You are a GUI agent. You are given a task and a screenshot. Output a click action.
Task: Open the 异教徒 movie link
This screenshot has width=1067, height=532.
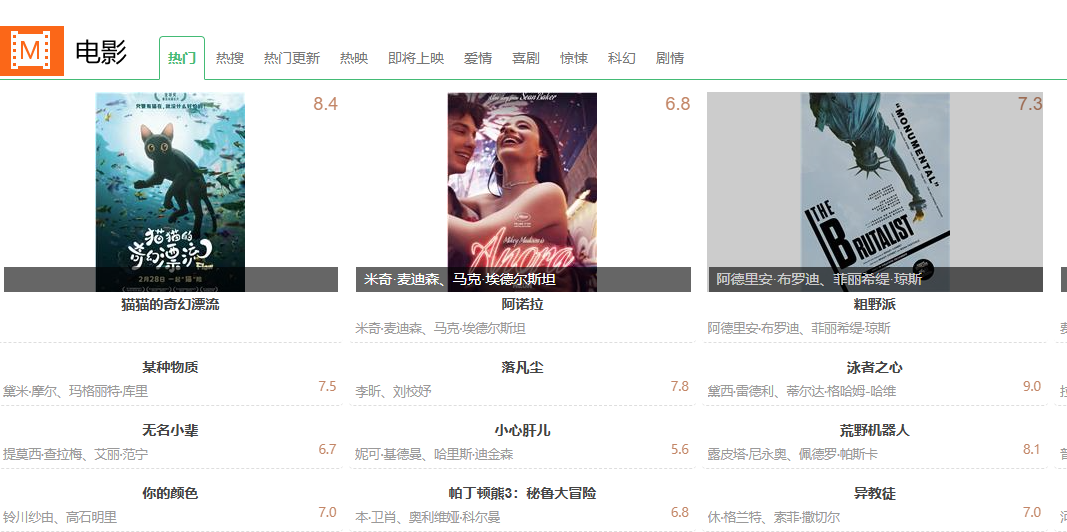pos(874,494)
